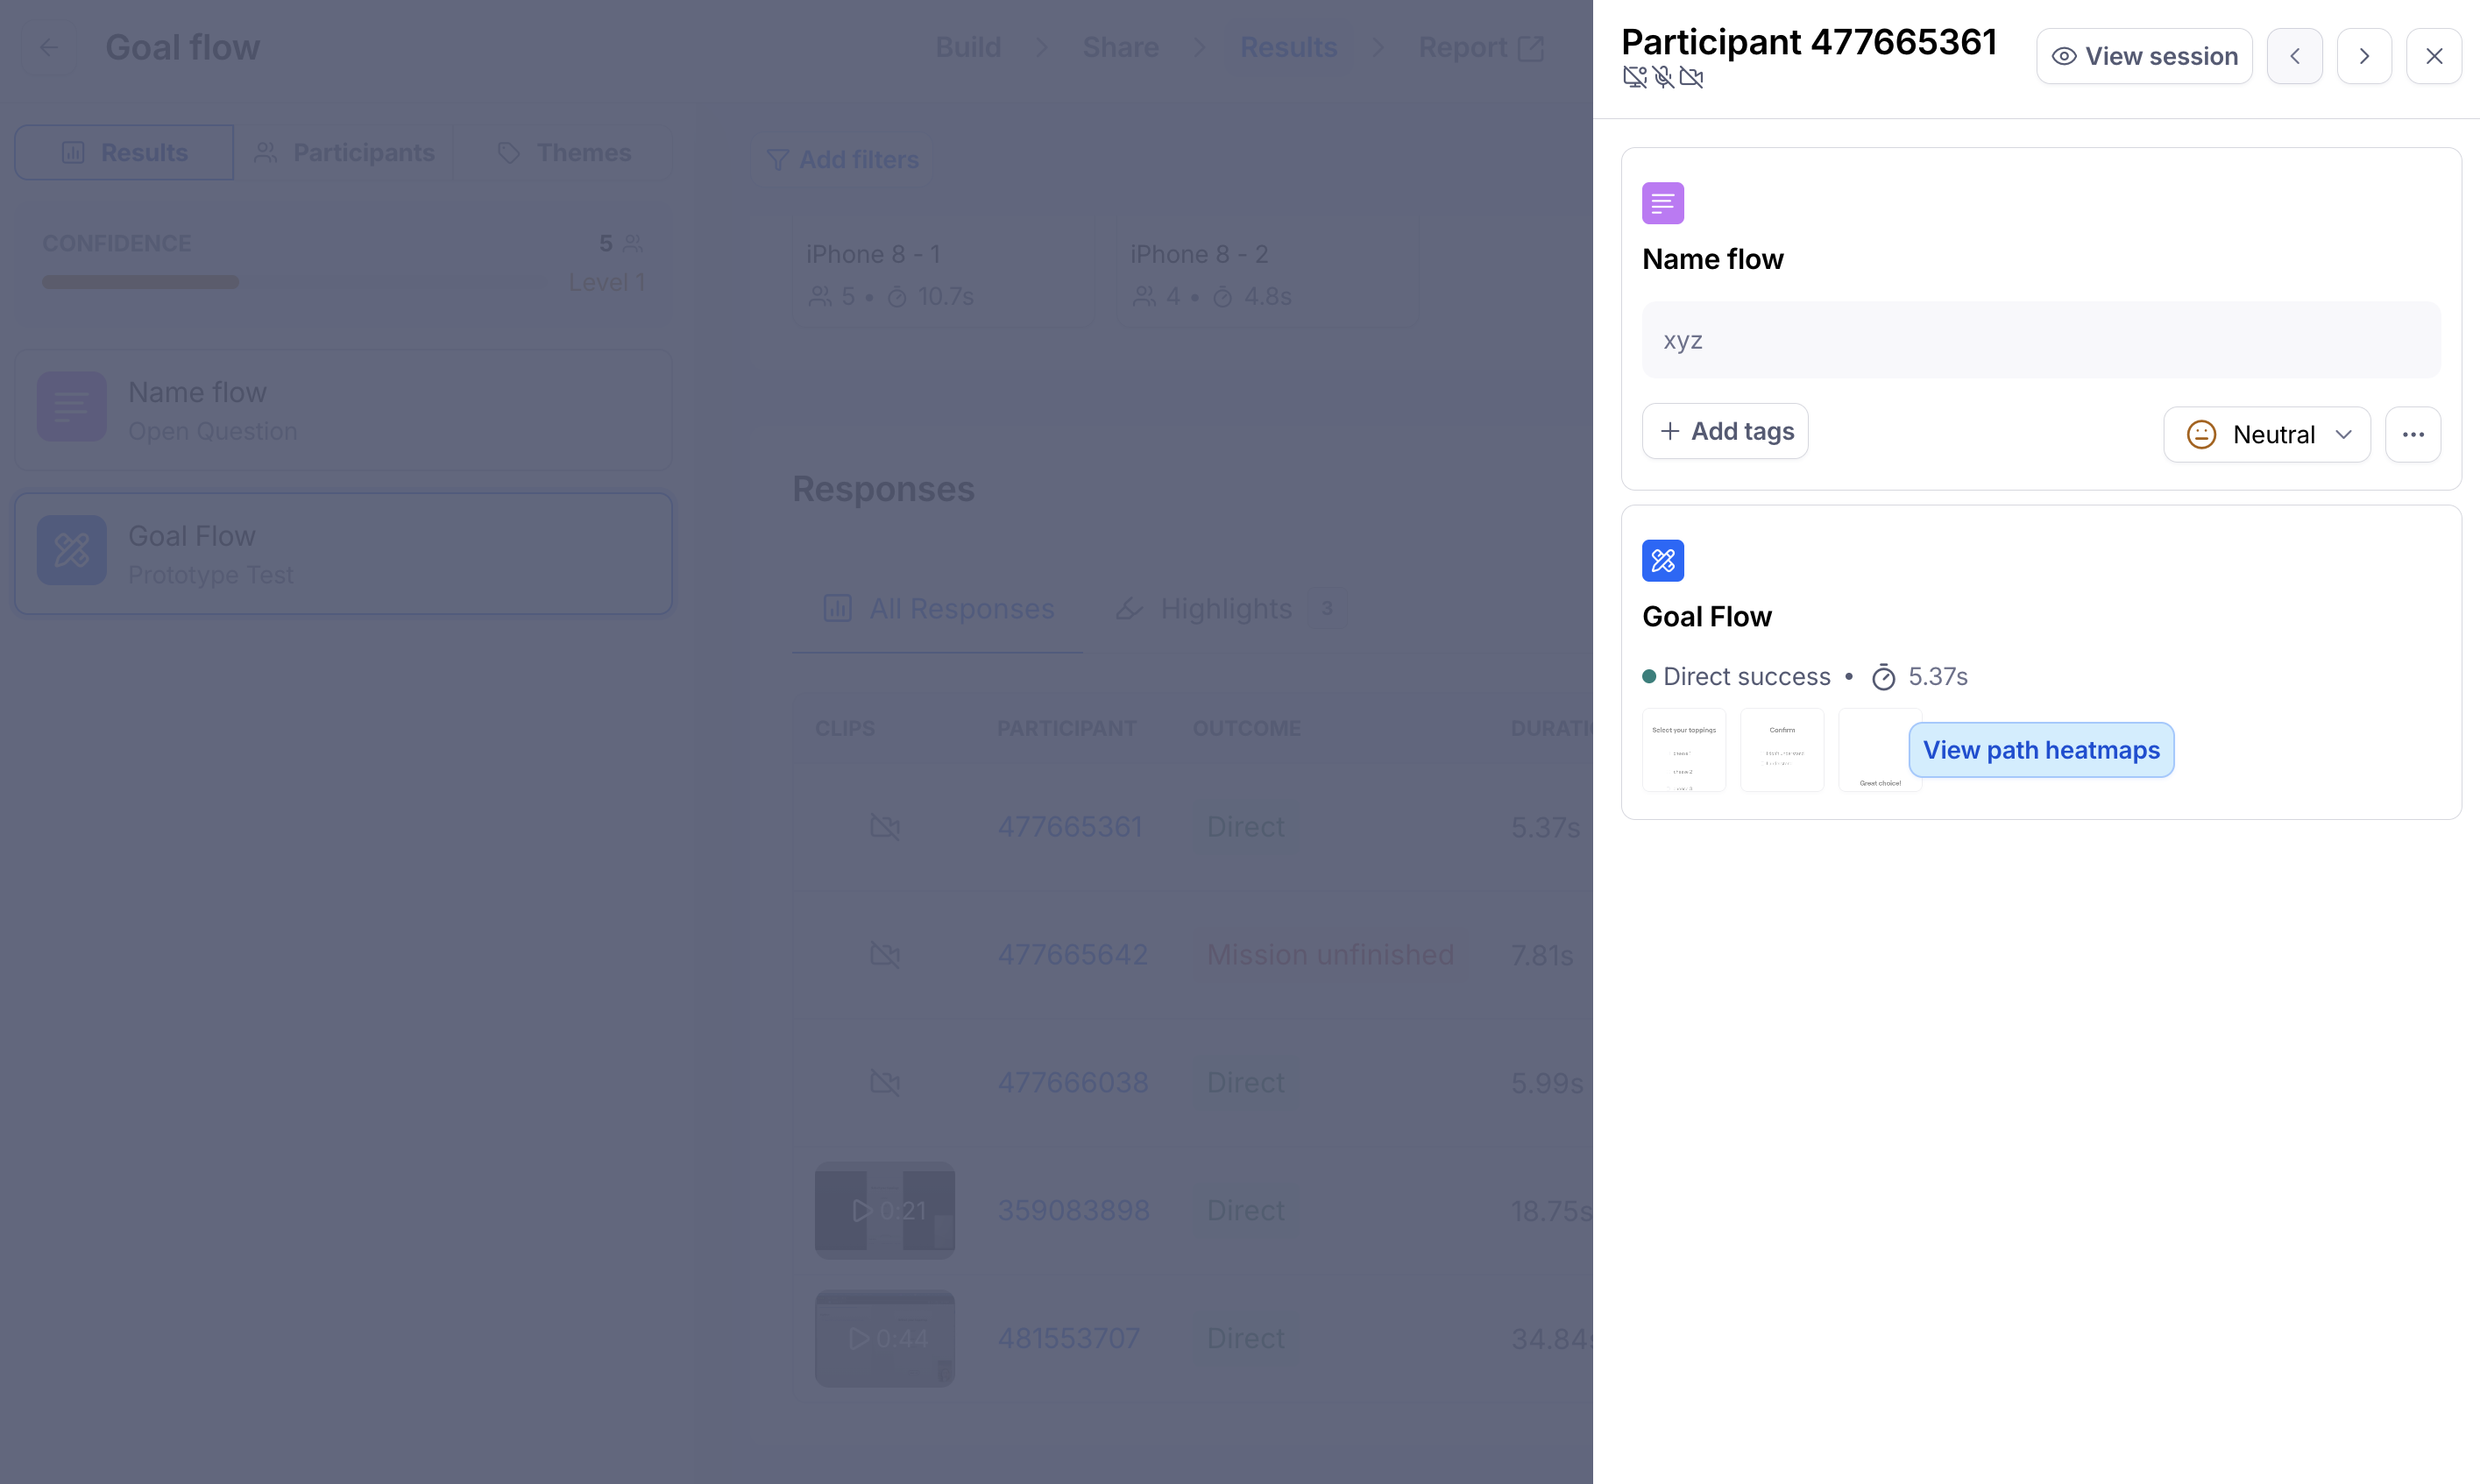
Task: Click View path heatmaps button
Action: click(x=2041, y=750)
